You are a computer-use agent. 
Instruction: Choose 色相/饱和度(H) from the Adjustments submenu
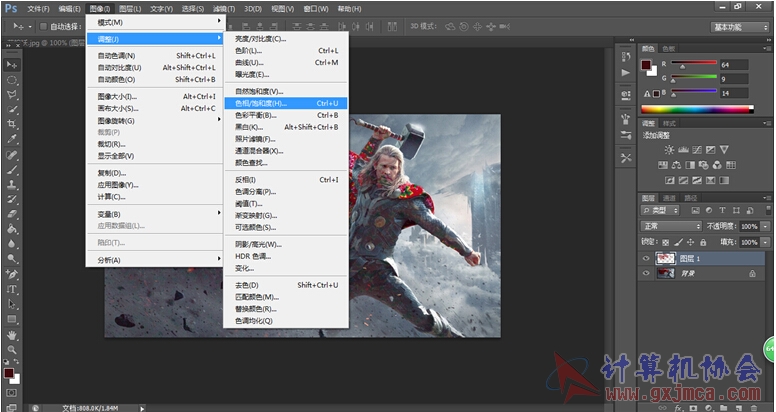(x=286, y=103)
